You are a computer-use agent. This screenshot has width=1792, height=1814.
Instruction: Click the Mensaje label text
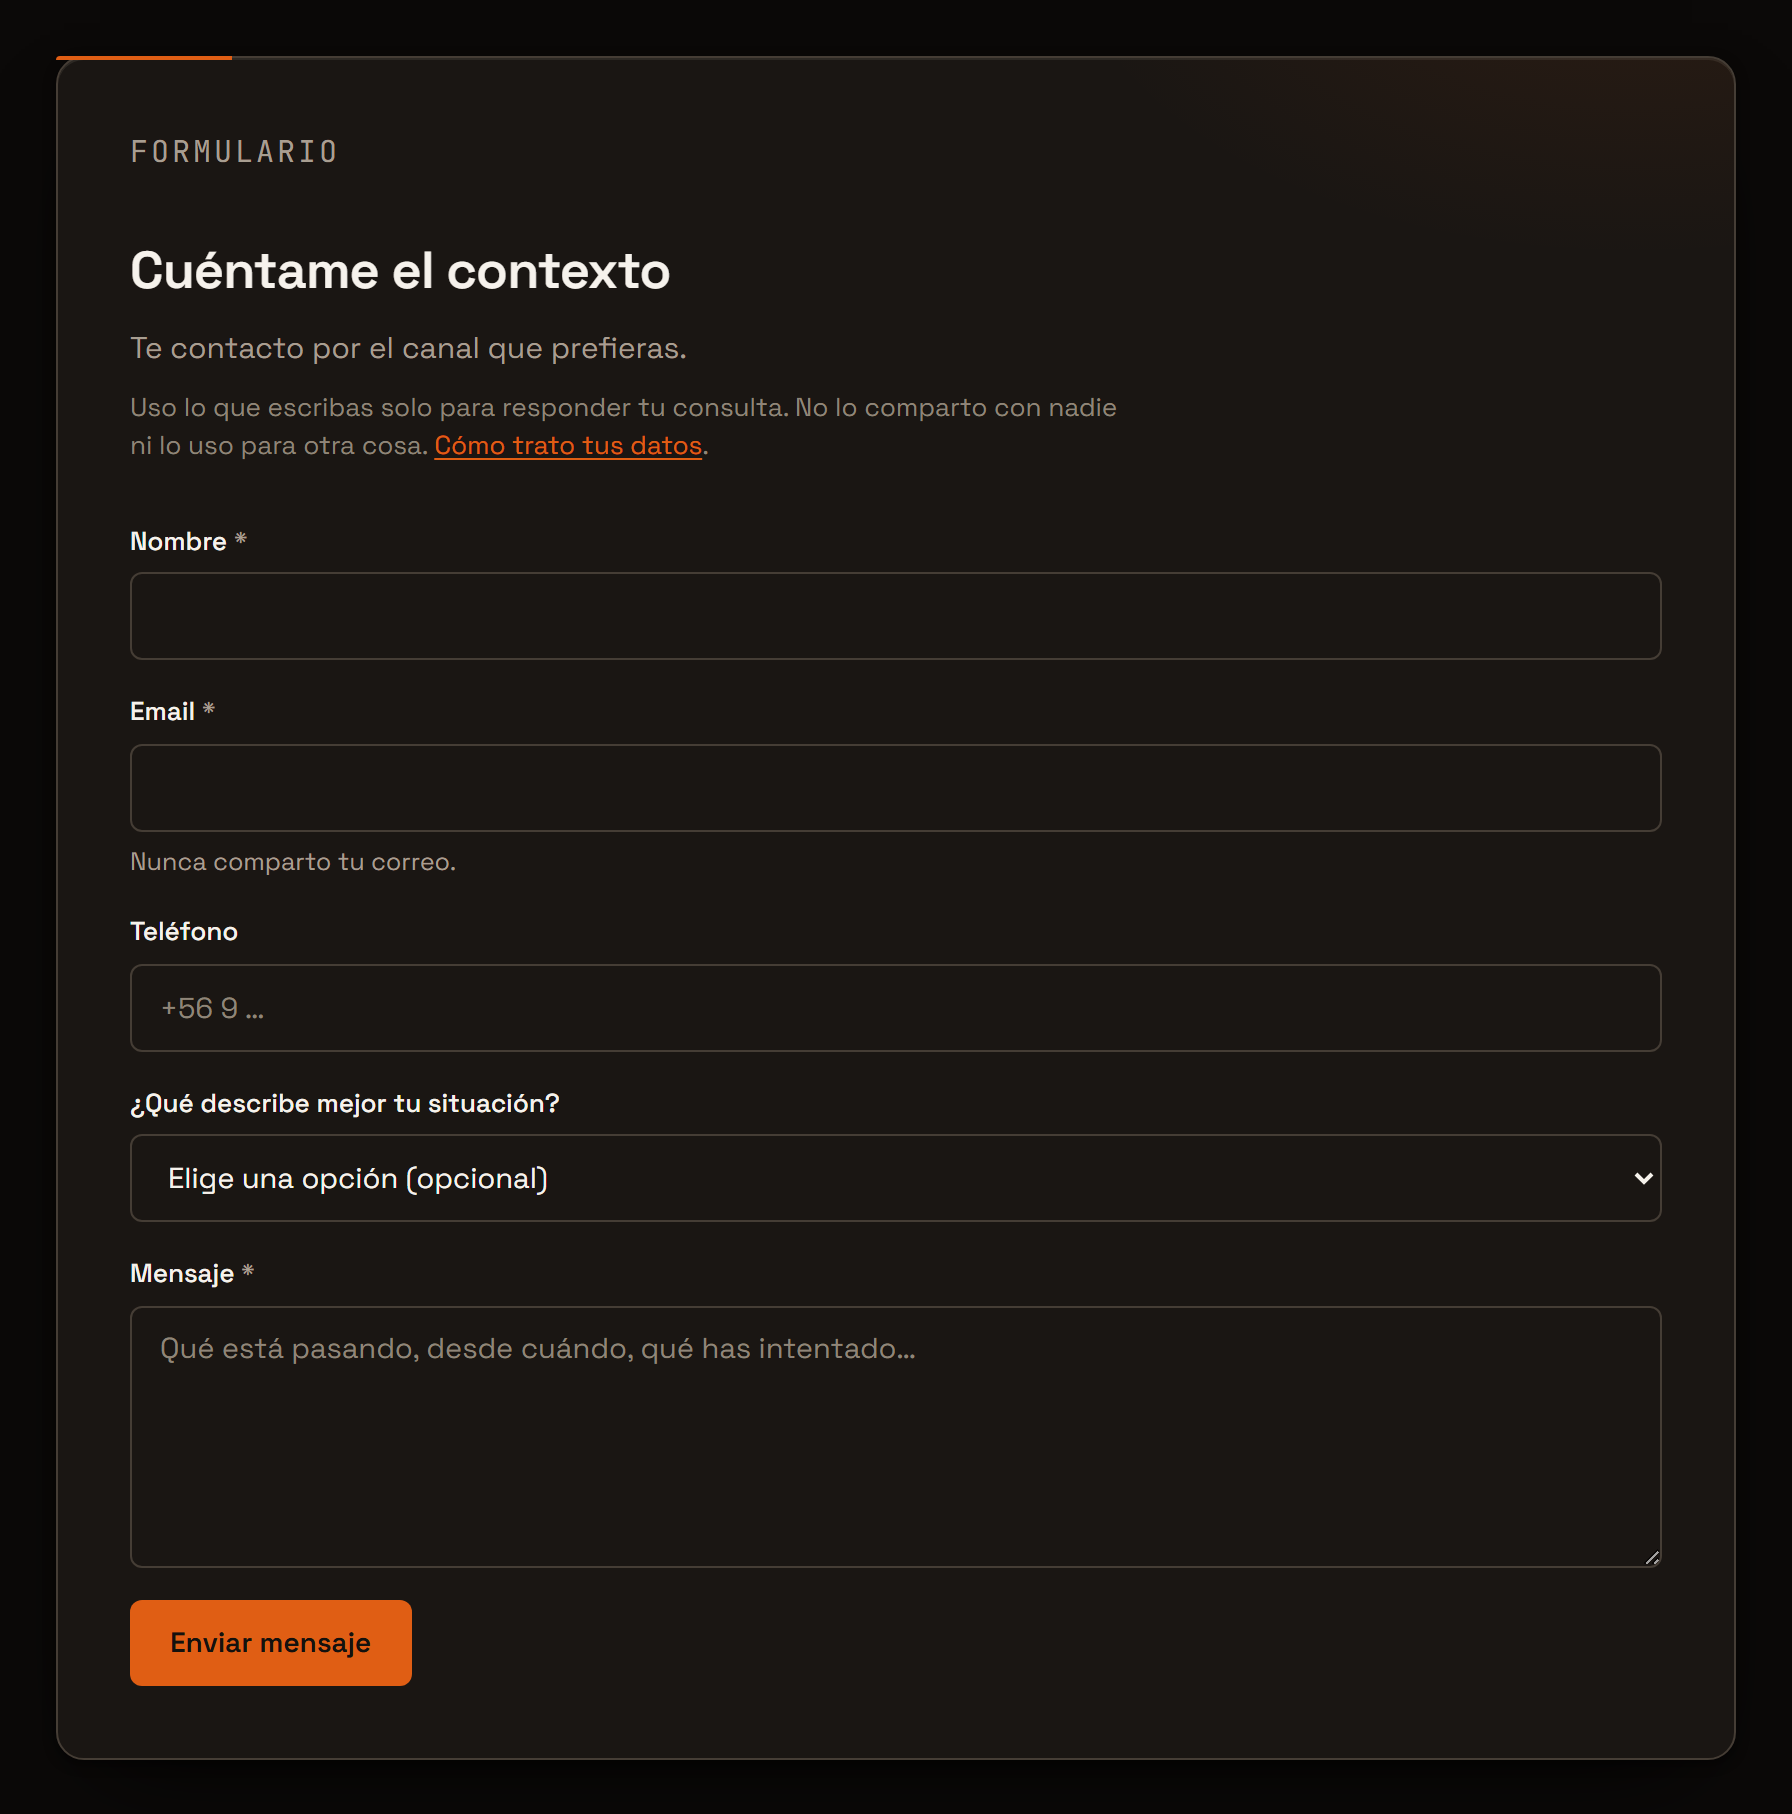click(182, 1273)
